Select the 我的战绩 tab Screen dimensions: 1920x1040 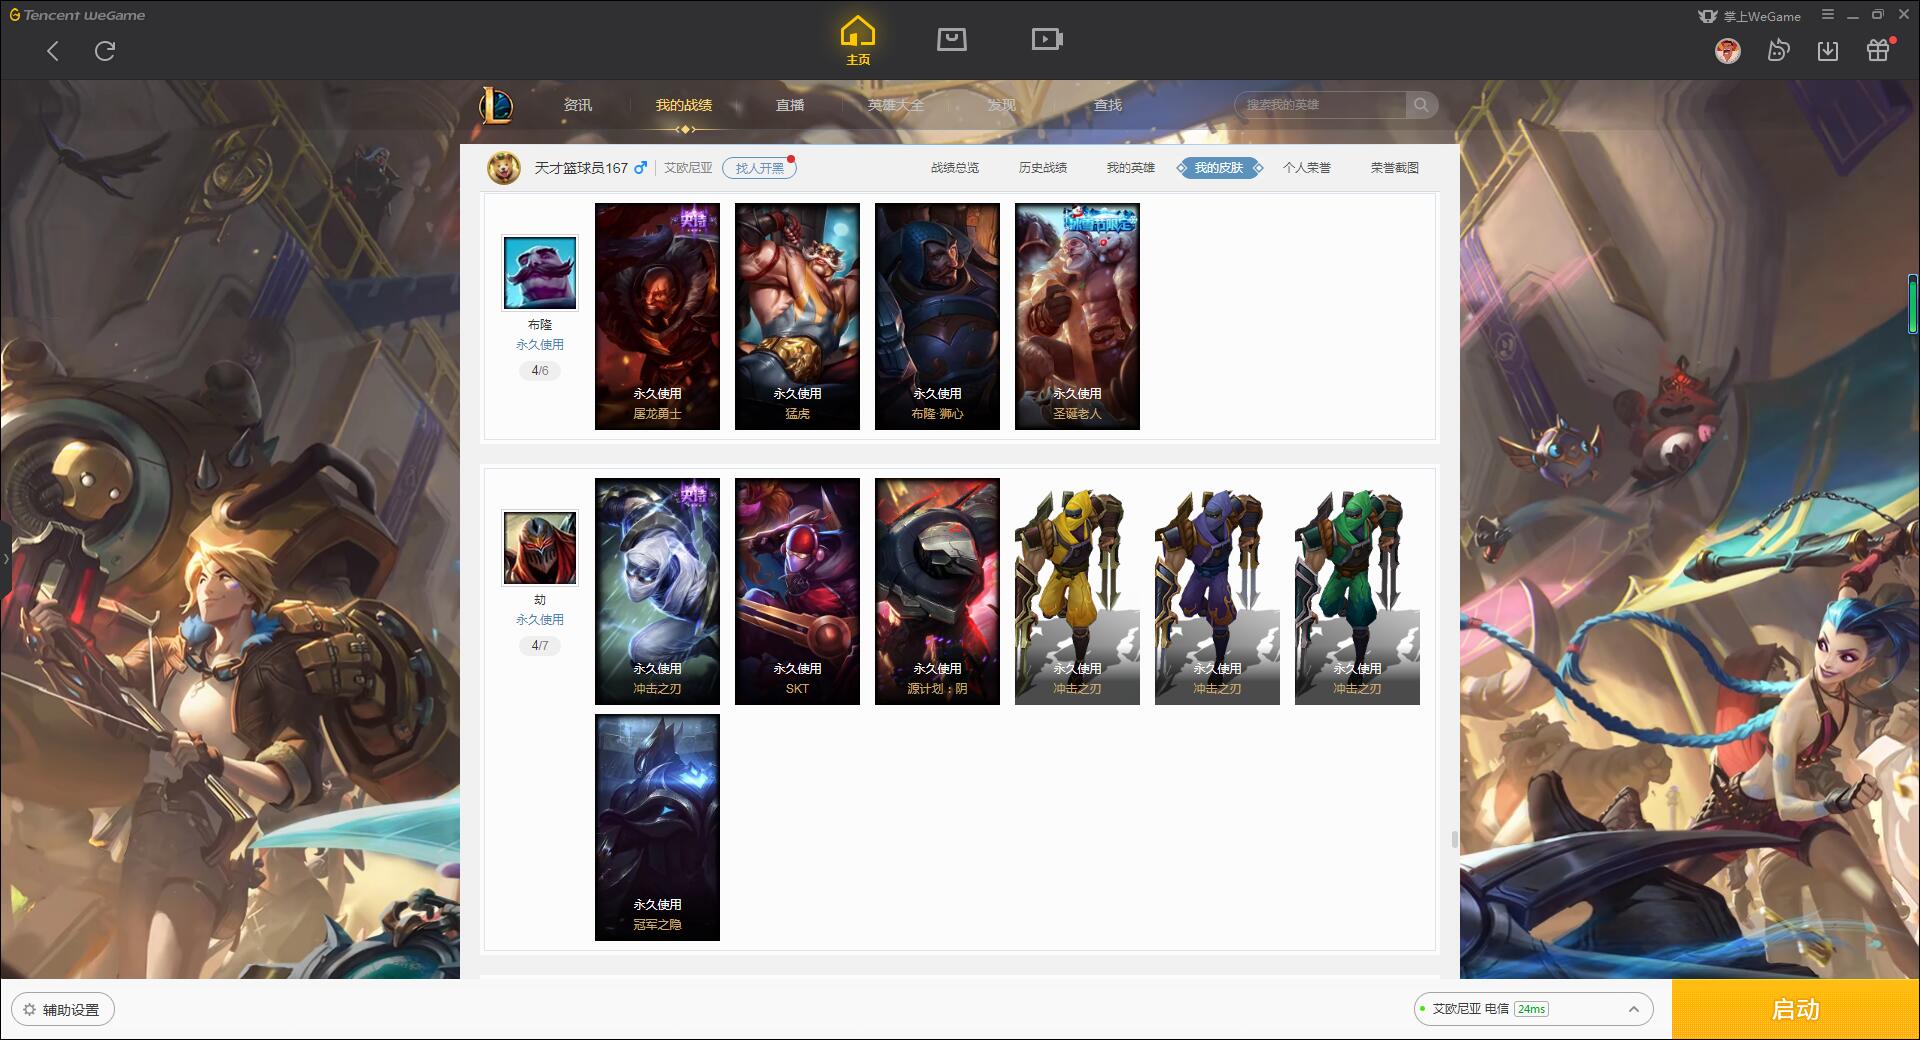click(x=684, y=105)
